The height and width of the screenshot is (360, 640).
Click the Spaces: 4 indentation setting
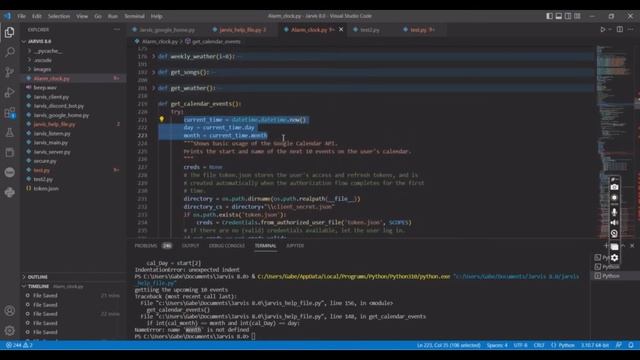(x=497, y=345)
